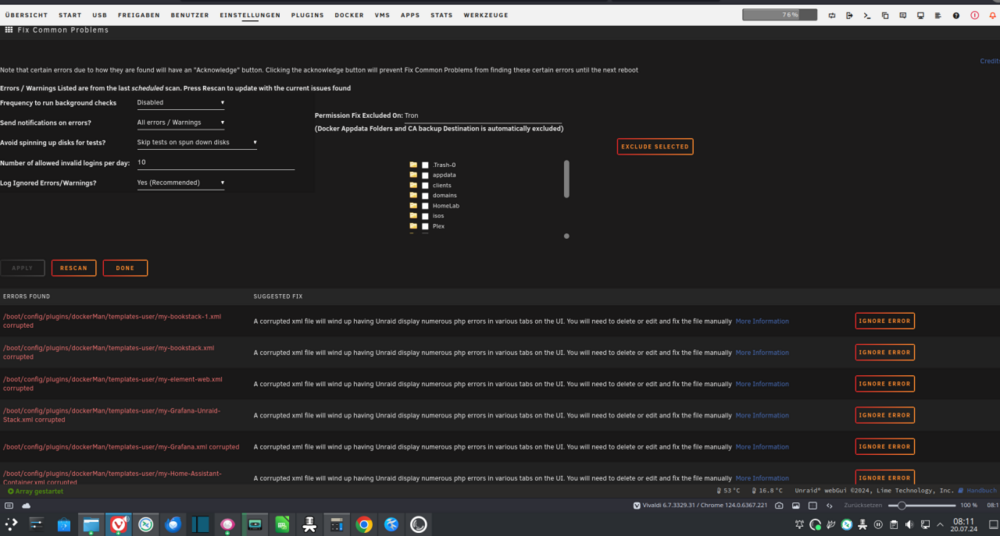
Task: Open More Information for my-Grafana.xml
Action: (x=762, y=447)
